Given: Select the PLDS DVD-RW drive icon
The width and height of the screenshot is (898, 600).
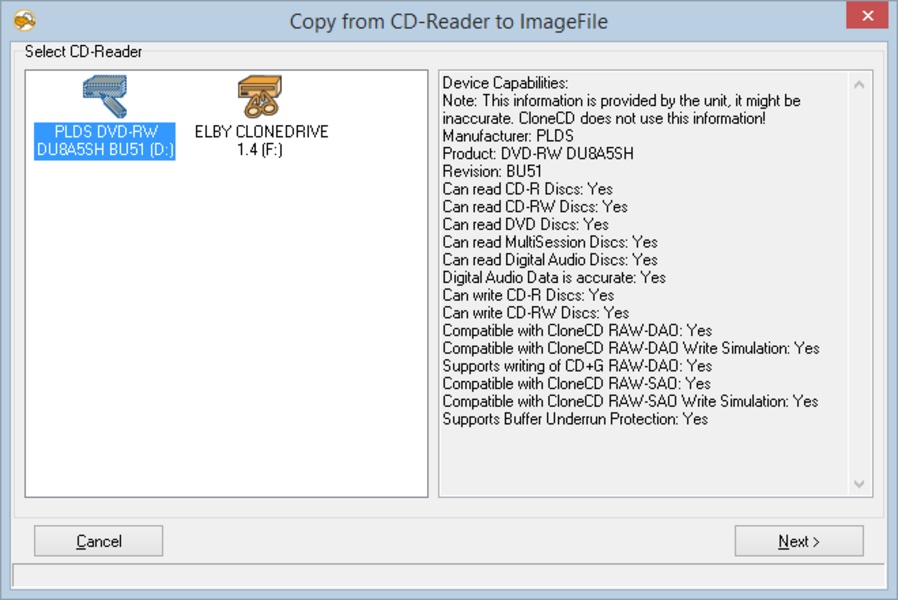Looking at the screenshot, I should coord(104,97).
